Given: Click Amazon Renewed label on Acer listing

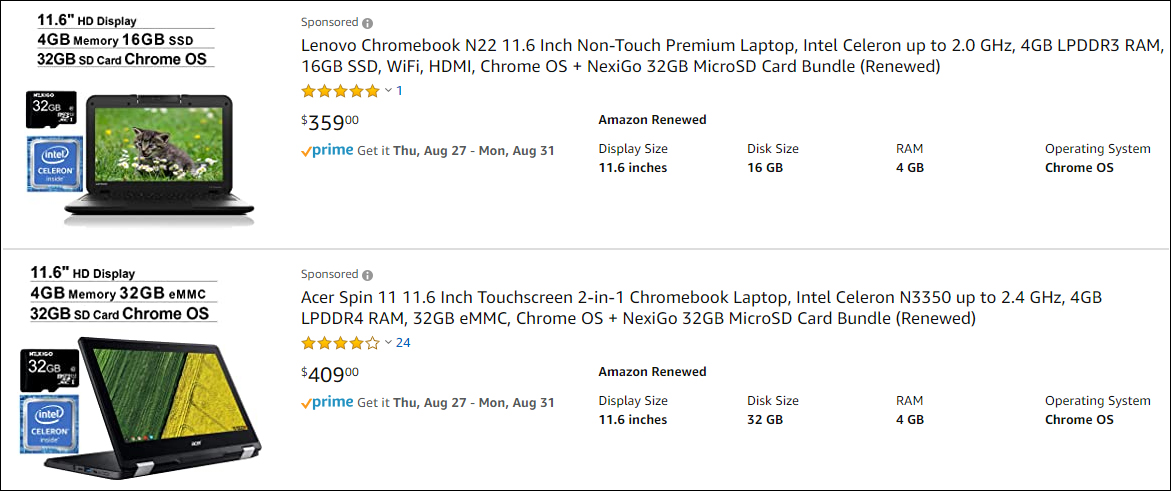Looking at the screenshot, I should tap(652, 372).
